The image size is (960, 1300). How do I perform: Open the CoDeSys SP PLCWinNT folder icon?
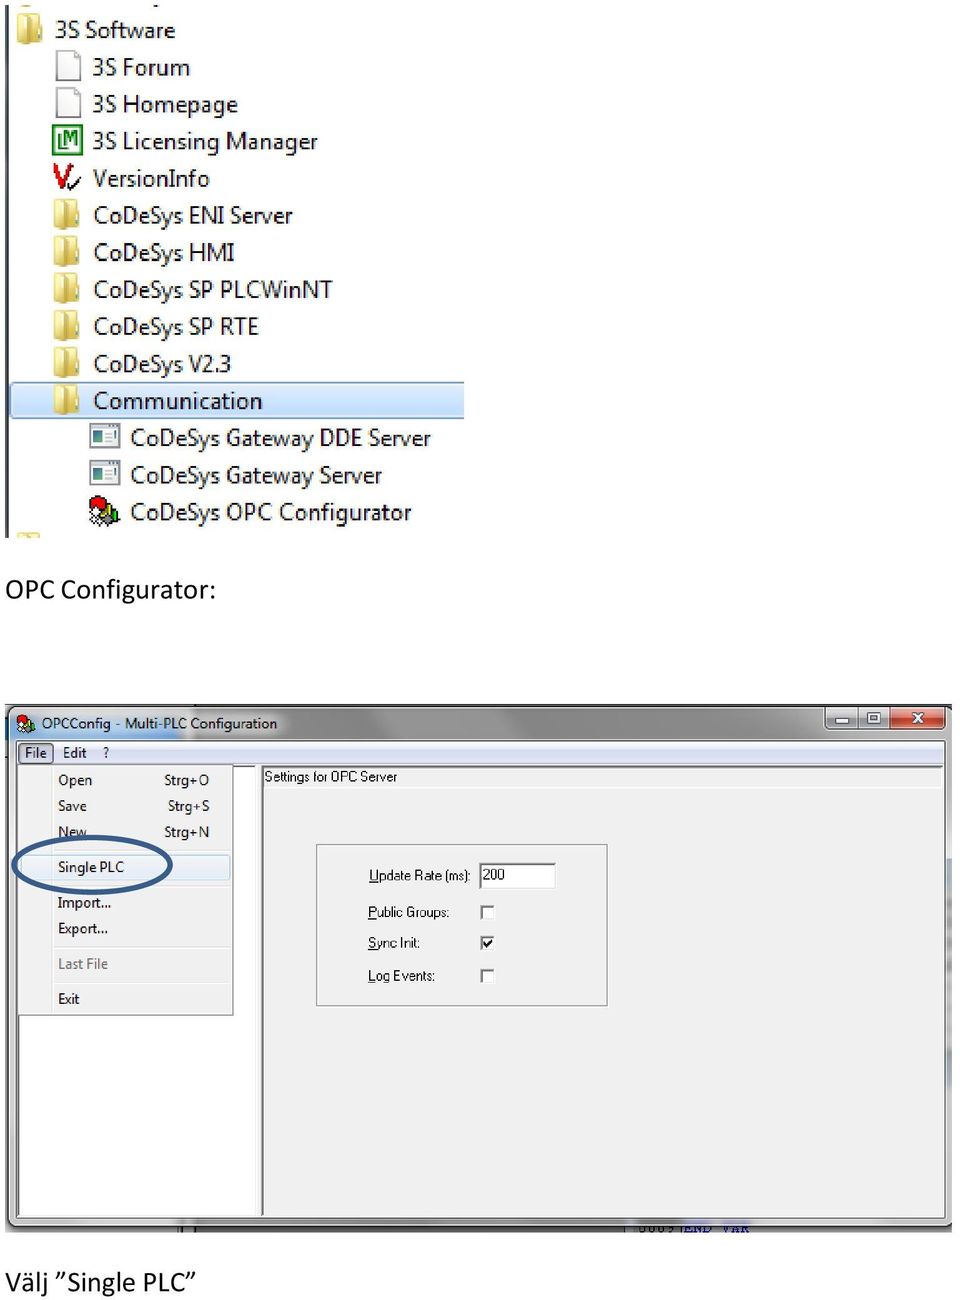(67, 289)
